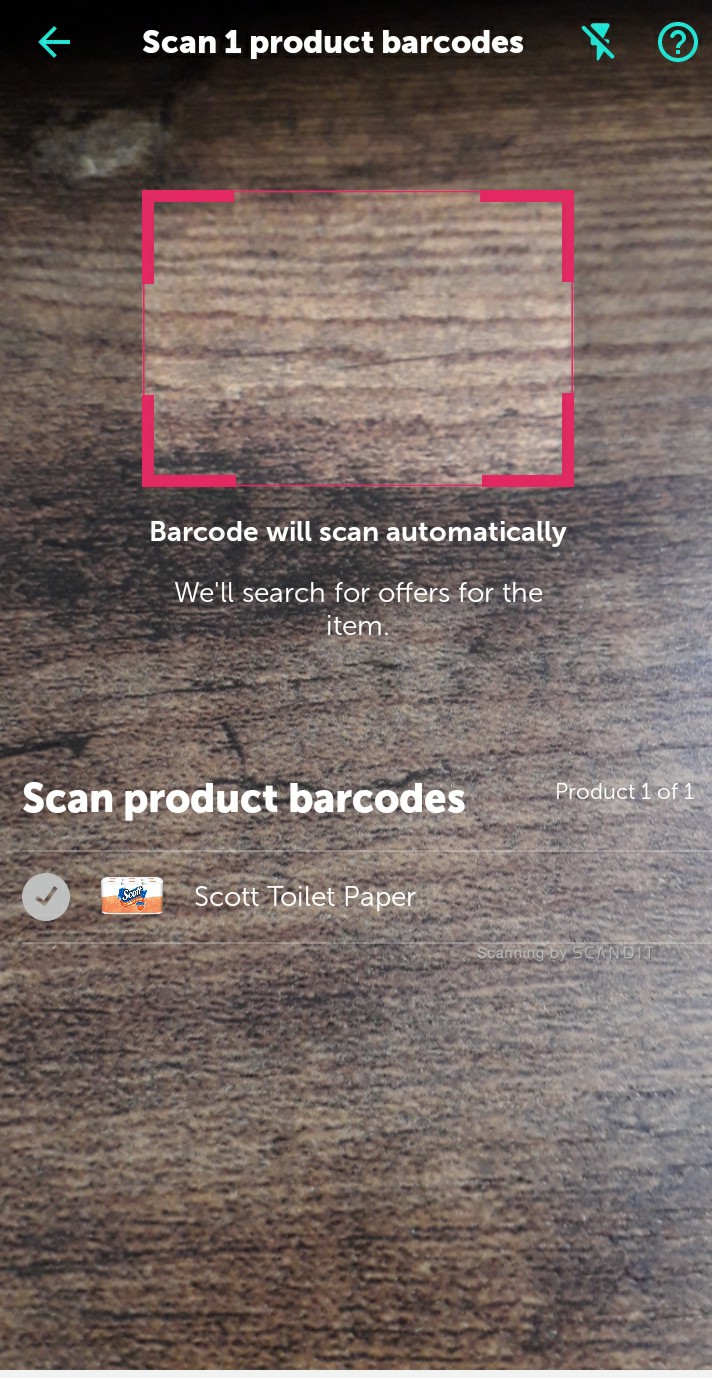Go back using the teal arrow
Screen dimensions: 712x1378
tap(54, 42)
